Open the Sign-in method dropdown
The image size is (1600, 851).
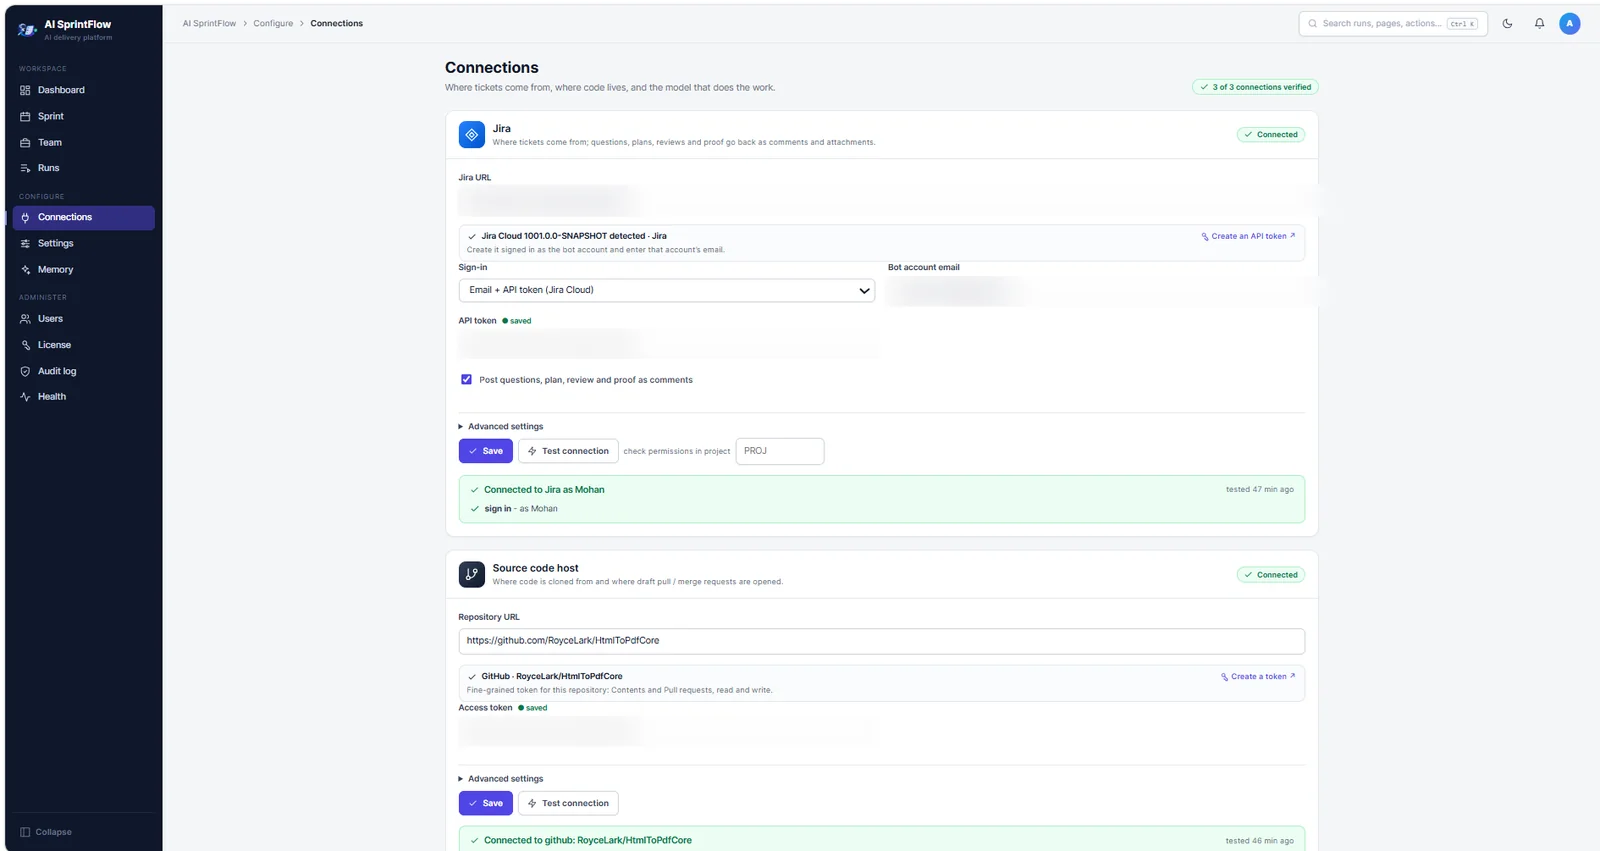[667, 290]
